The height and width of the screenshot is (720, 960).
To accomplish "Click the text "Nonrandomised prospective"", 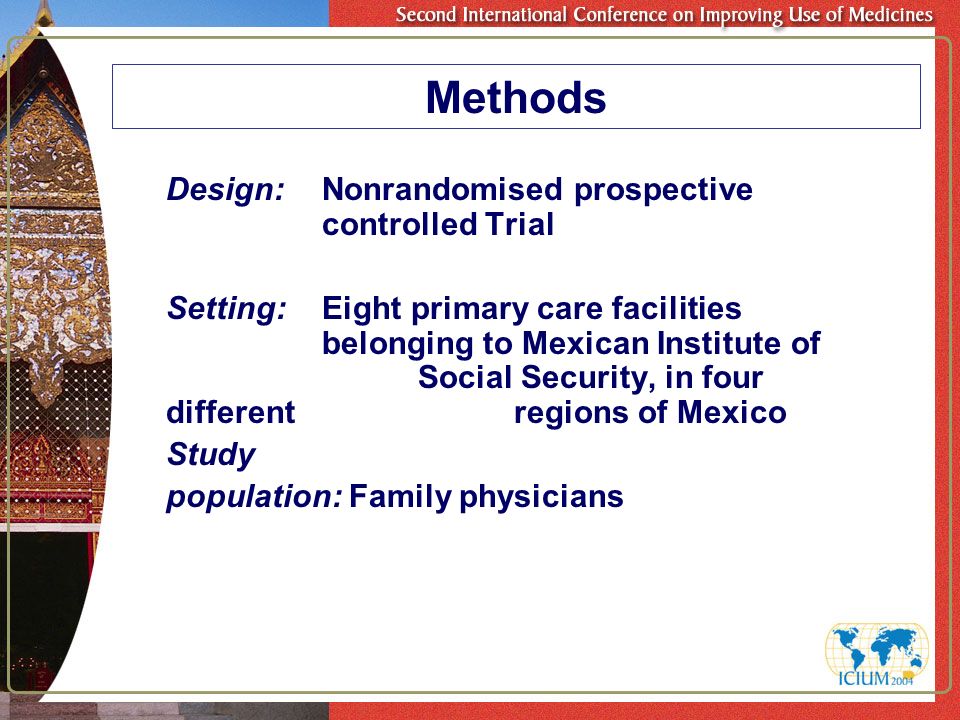I will click(537, 190).
